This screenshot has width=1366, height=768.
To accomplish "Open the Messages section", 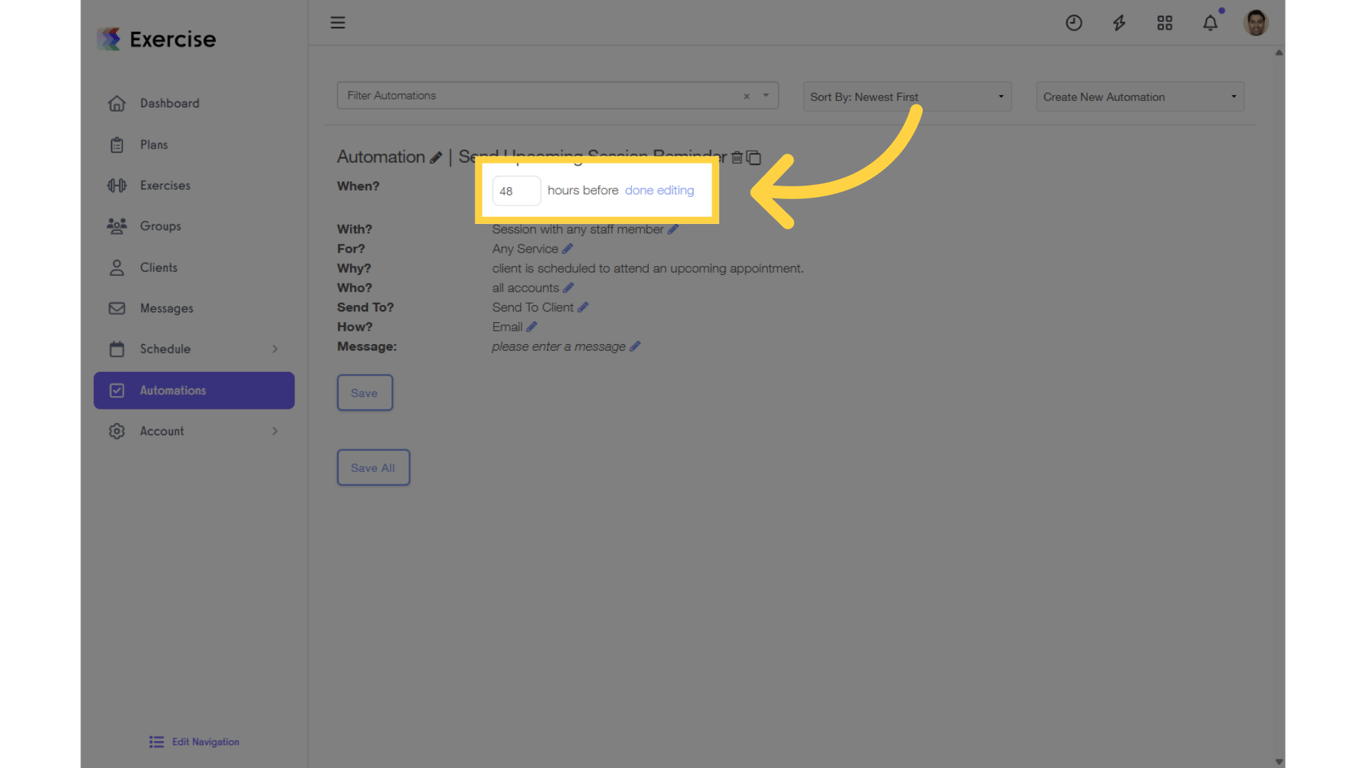I will tap(166, 308).
